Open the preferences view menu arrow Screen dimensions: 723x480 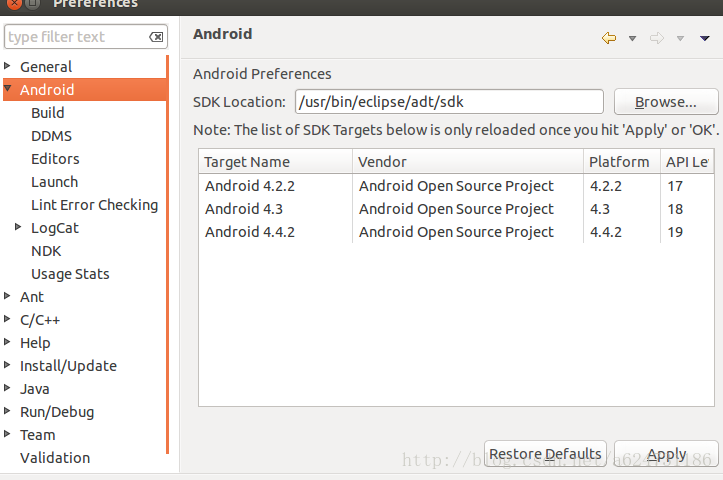pos(705,38)
